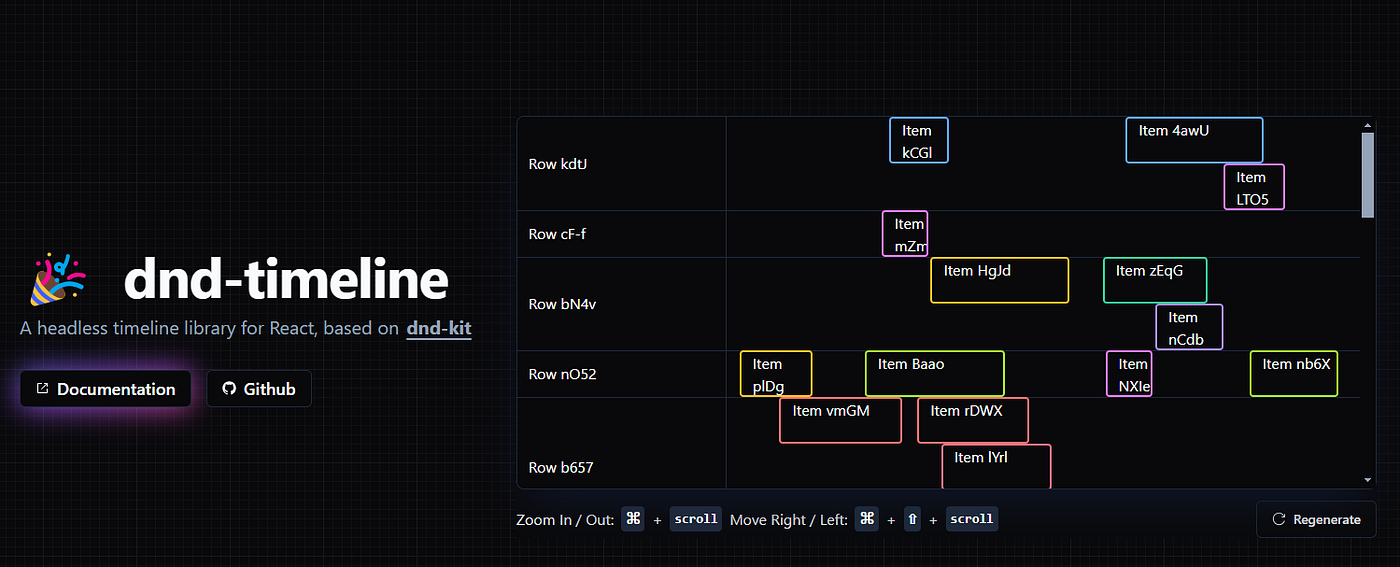Click the scrollbar down arrow

1368,481
